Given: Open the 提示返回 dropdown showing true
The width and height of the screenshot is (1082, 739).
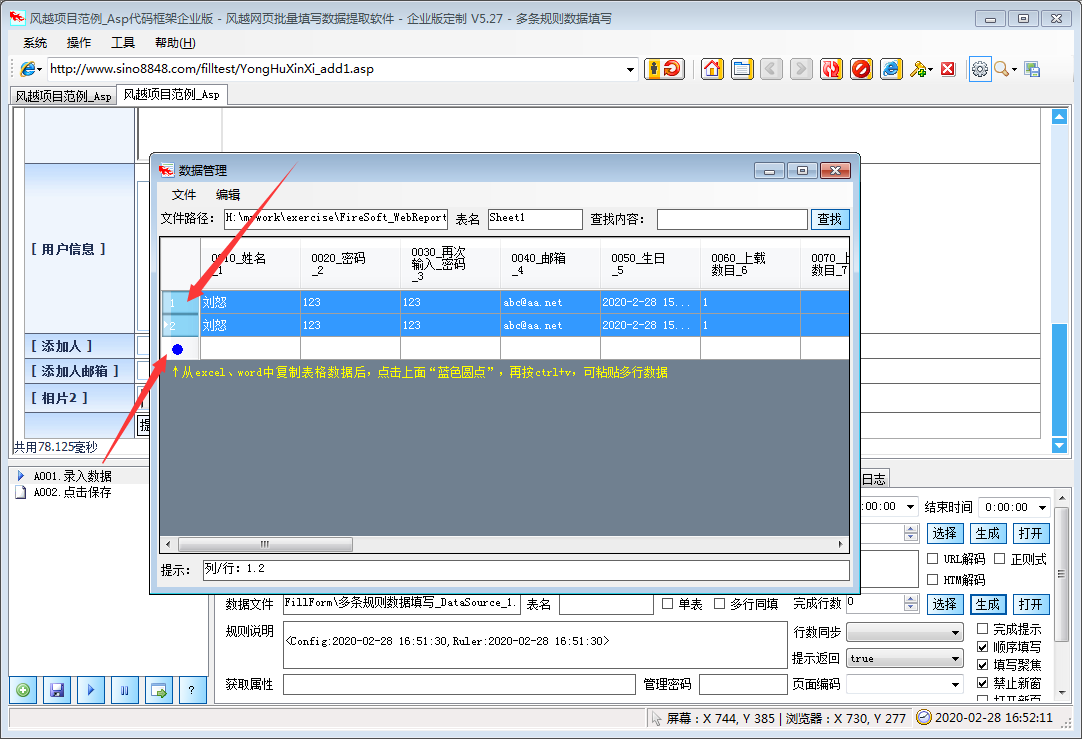Looking at the screenshot, I should pos(955,658).
